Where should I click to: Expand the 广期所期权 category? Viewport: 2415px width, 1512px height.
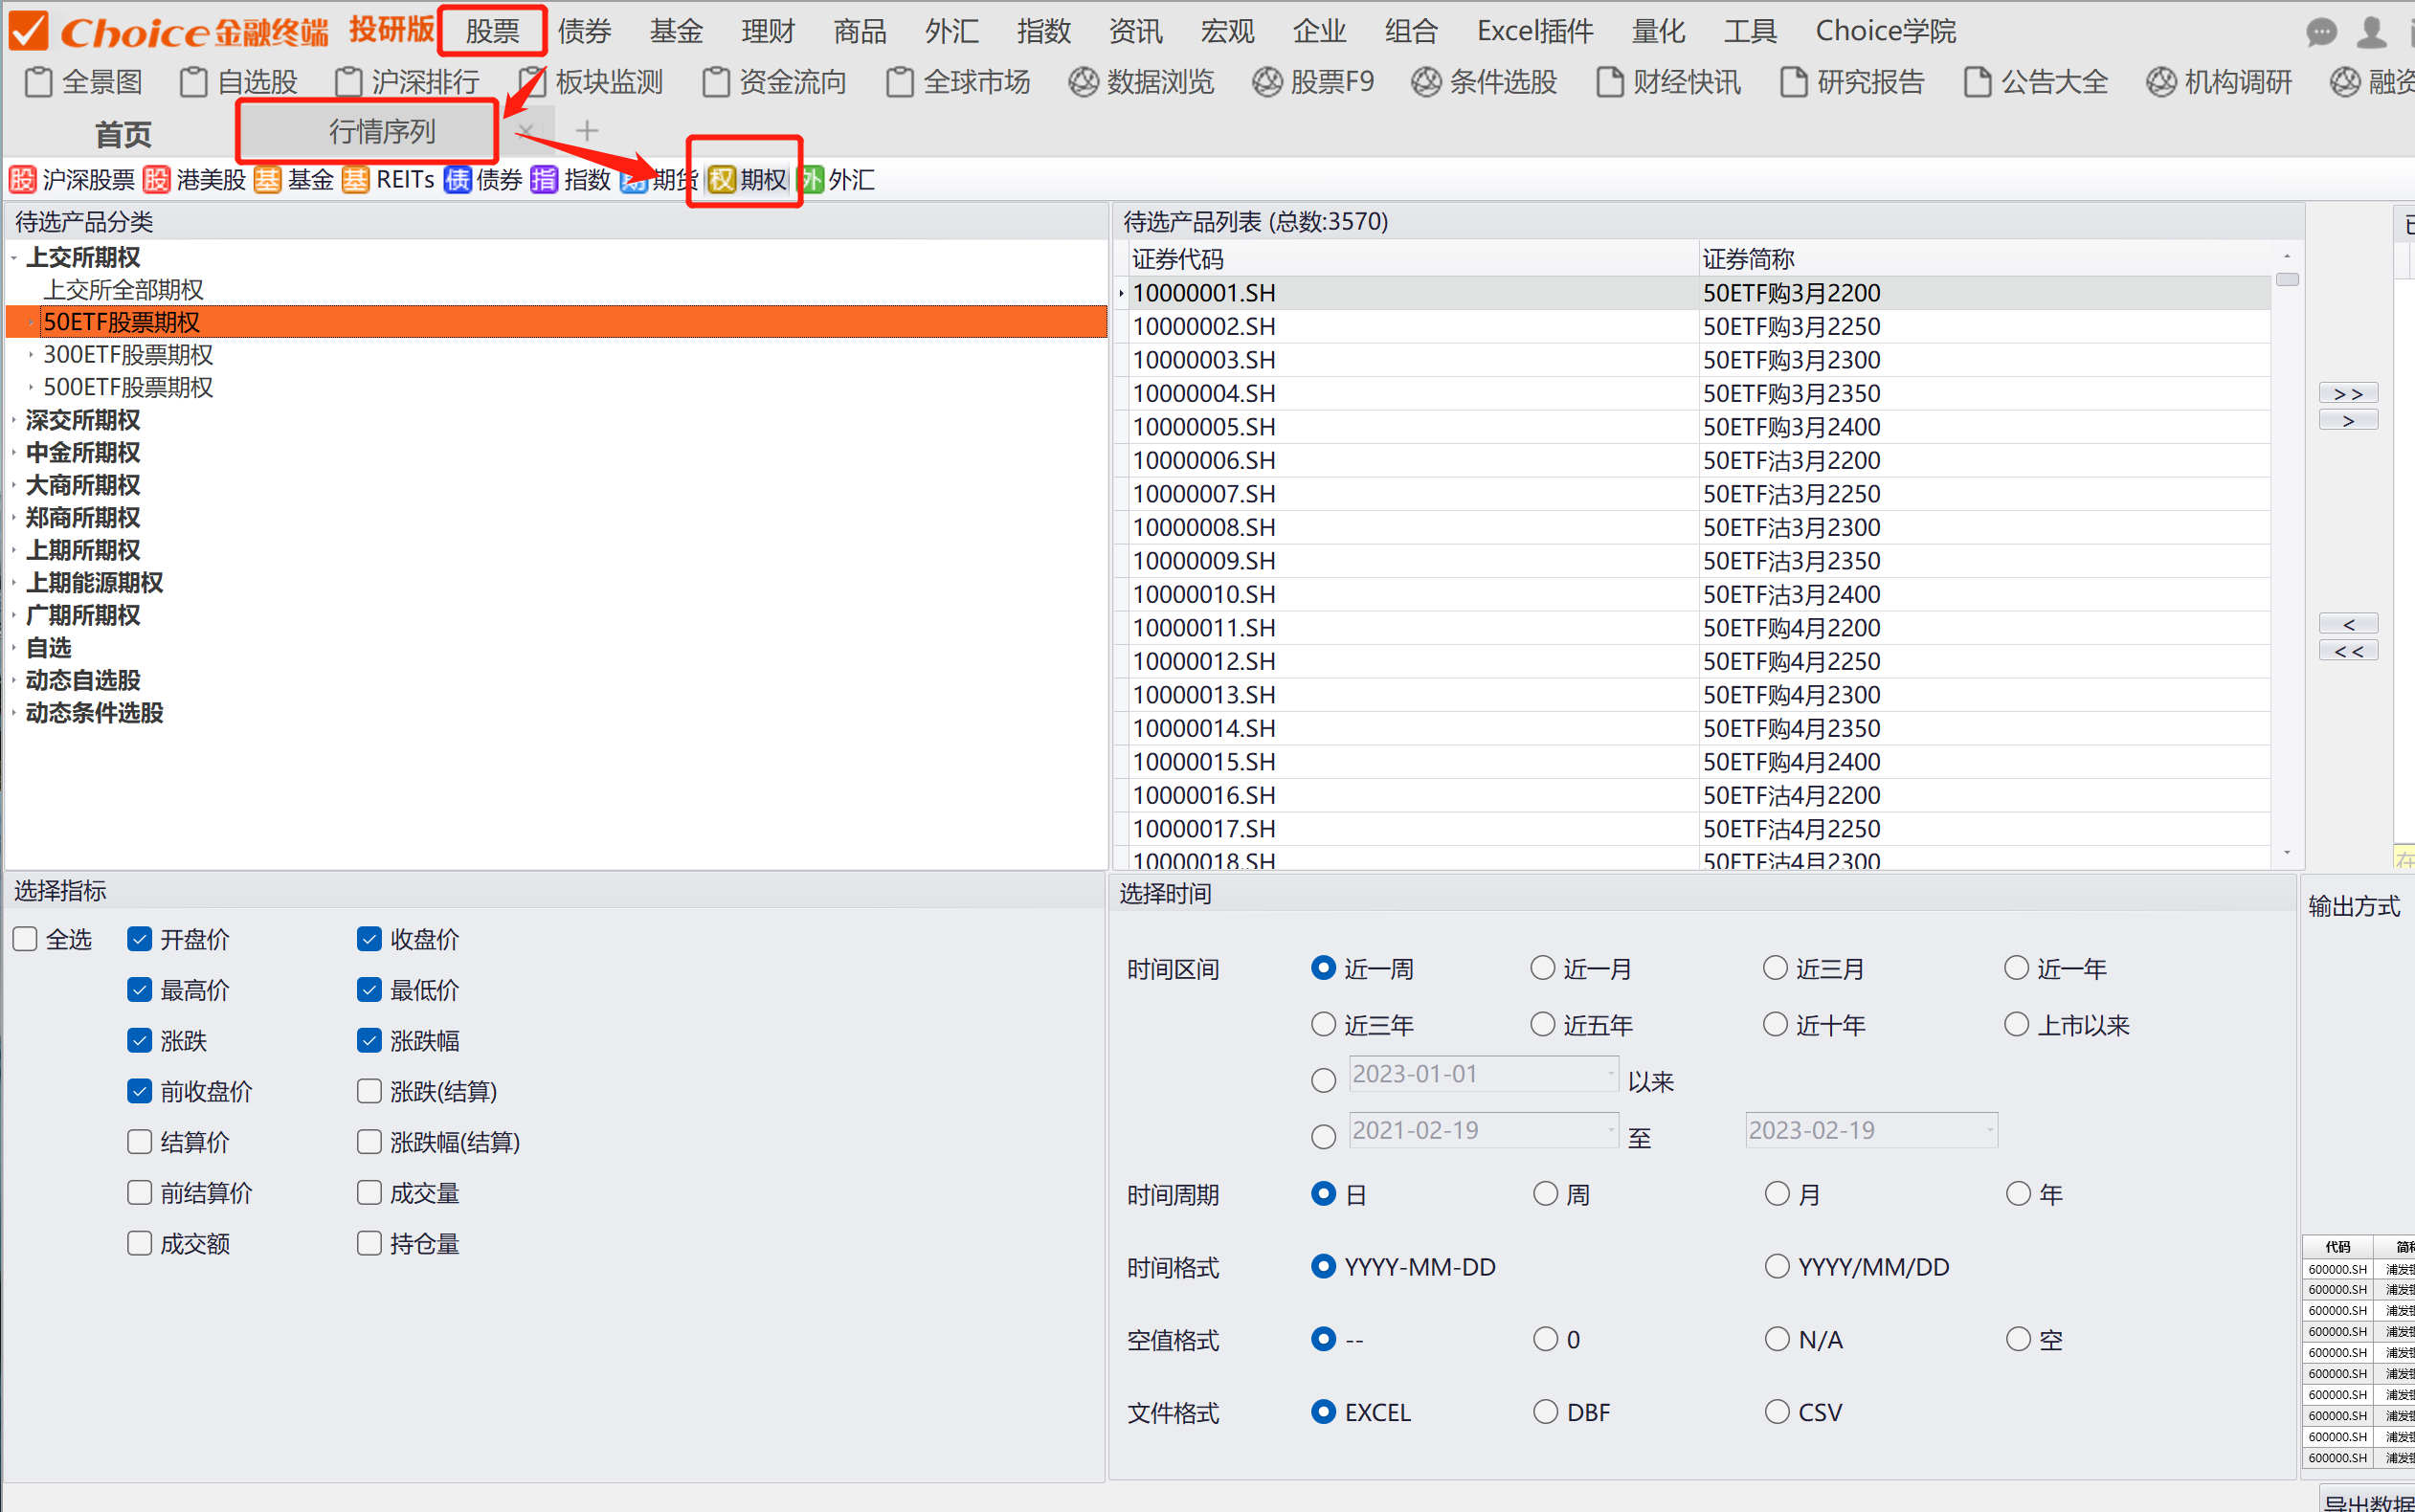14,616
